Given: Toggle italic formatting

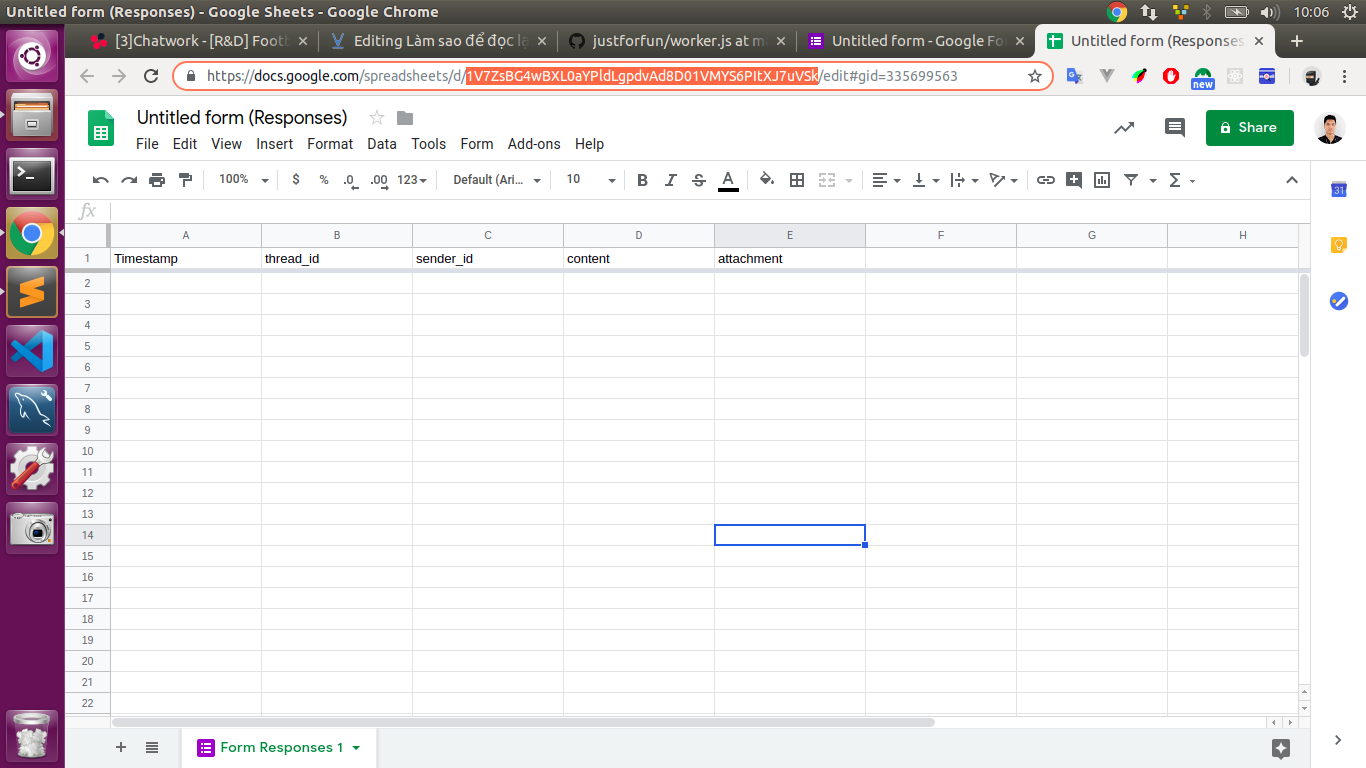Looking at the screenshot, I should click(671, 180).
